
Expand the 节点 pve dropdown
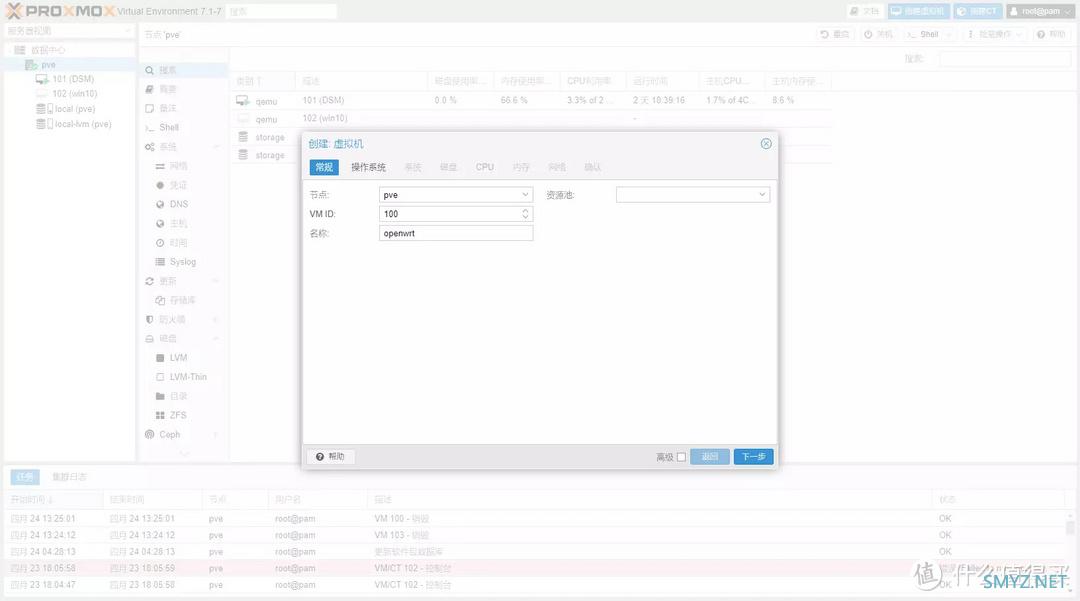point(525,195)
